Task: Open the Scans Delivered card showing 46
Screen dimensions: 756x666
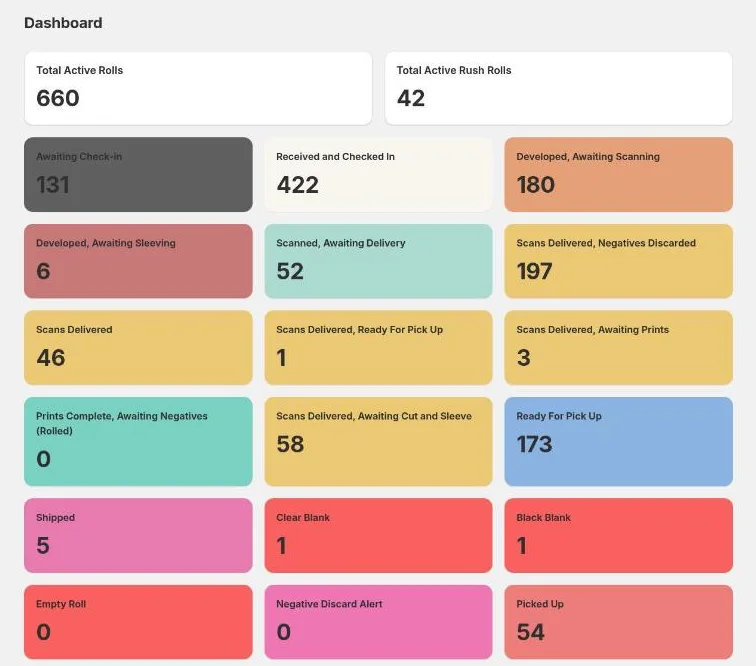Action: tap(138, 348)
